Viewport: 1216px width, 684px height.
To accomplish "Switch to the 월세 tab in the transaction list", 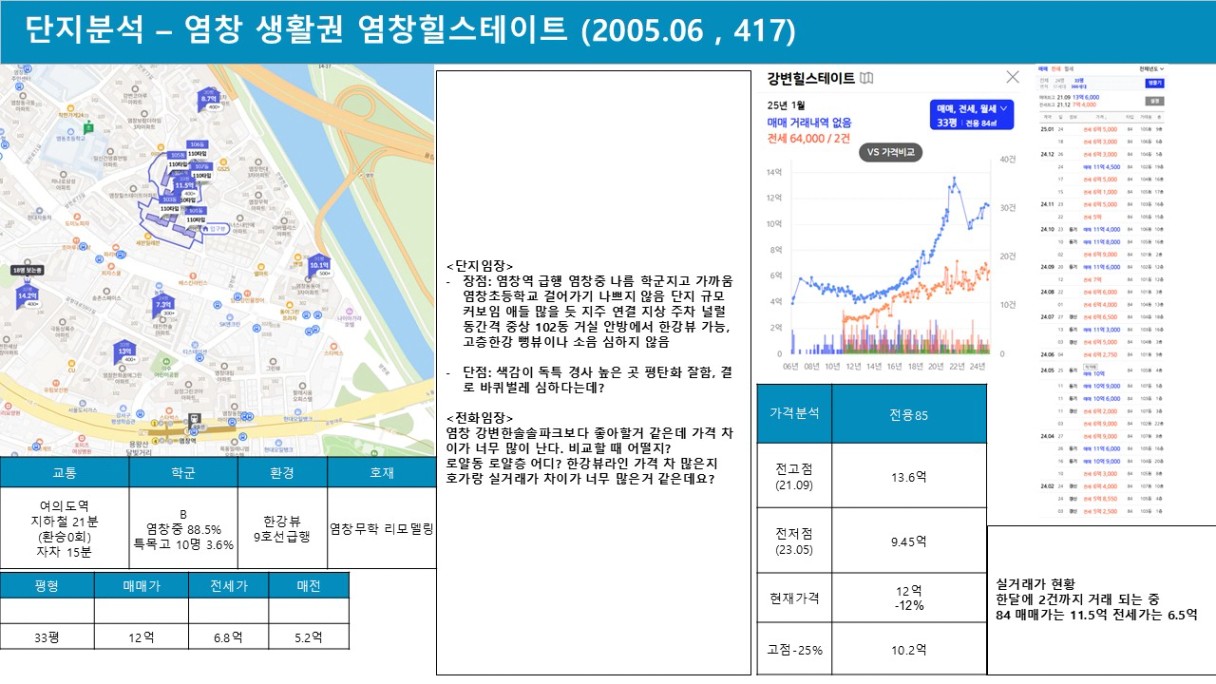I will pos(1069,69).
